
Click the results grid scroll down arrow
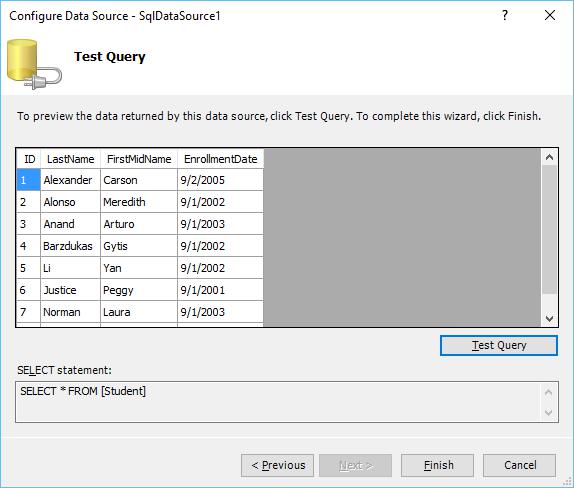pos(549,318)
